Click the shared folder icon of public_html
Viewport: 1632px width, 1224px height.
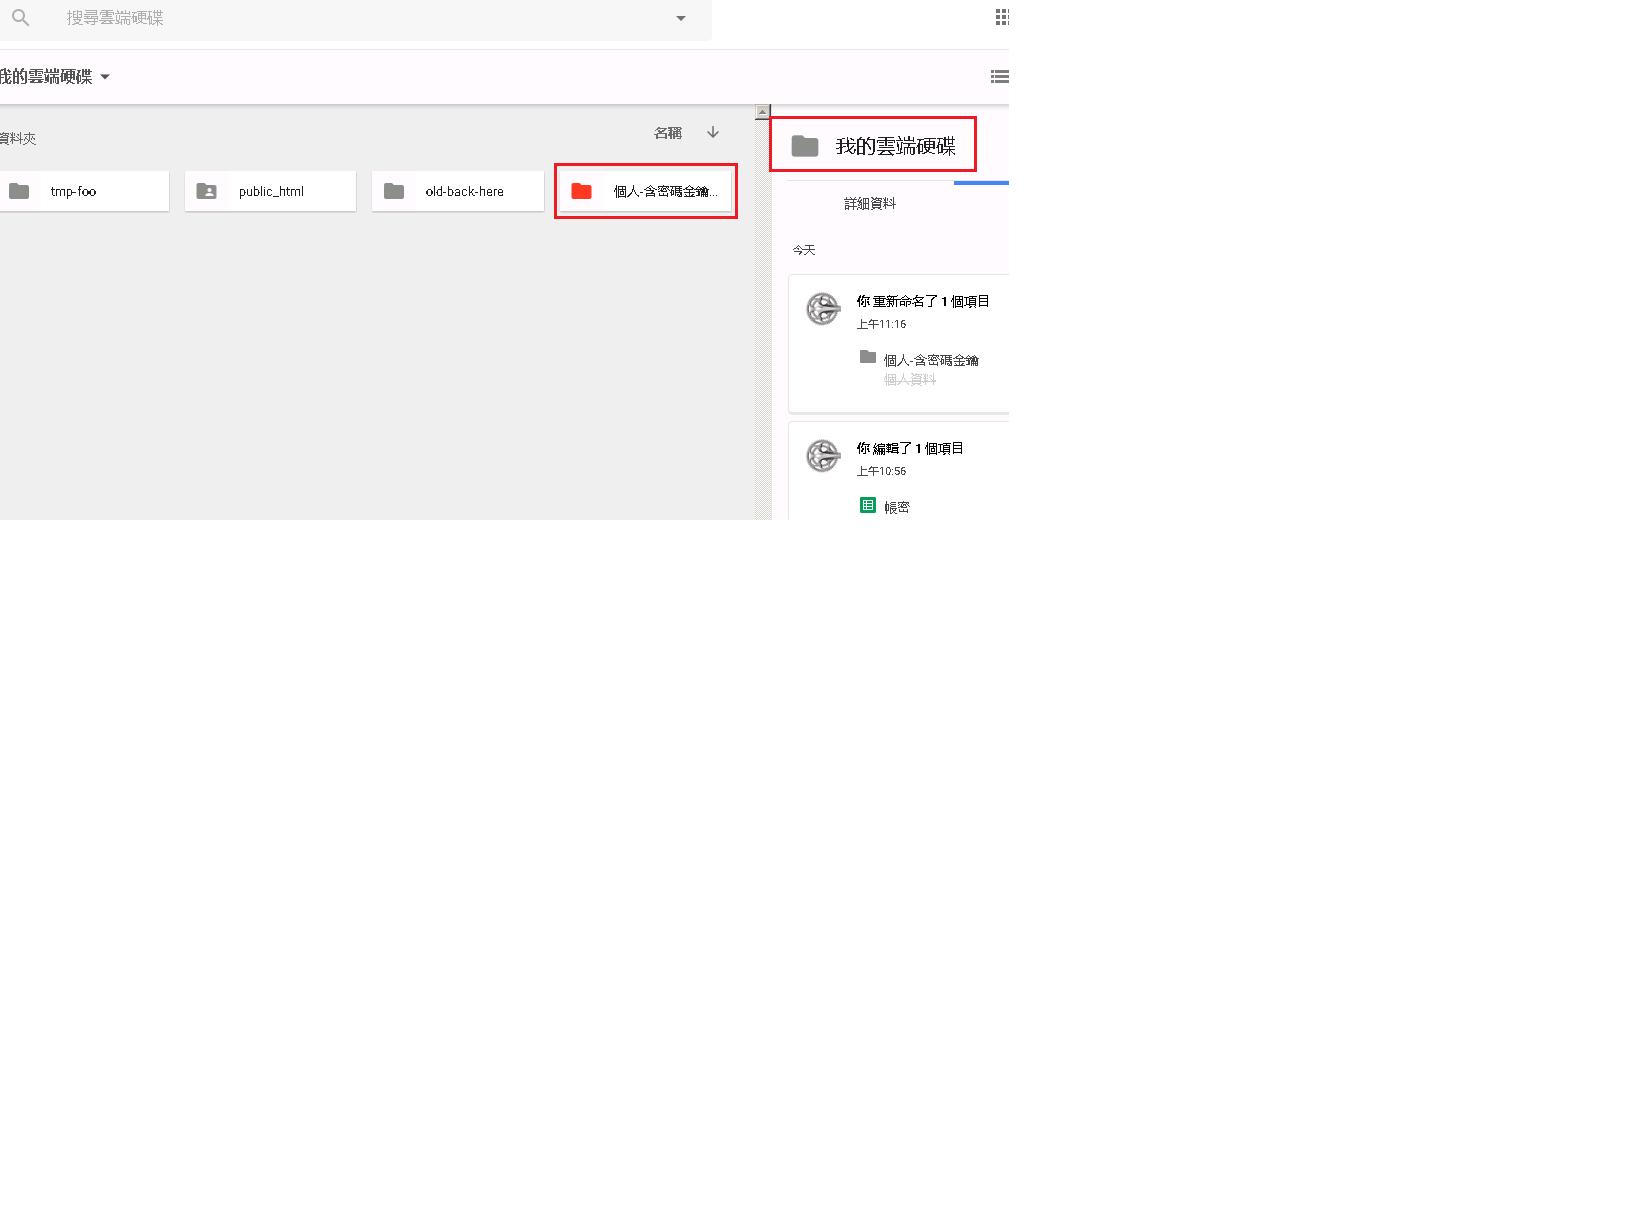pyautogui.click(x=207, y=191)
